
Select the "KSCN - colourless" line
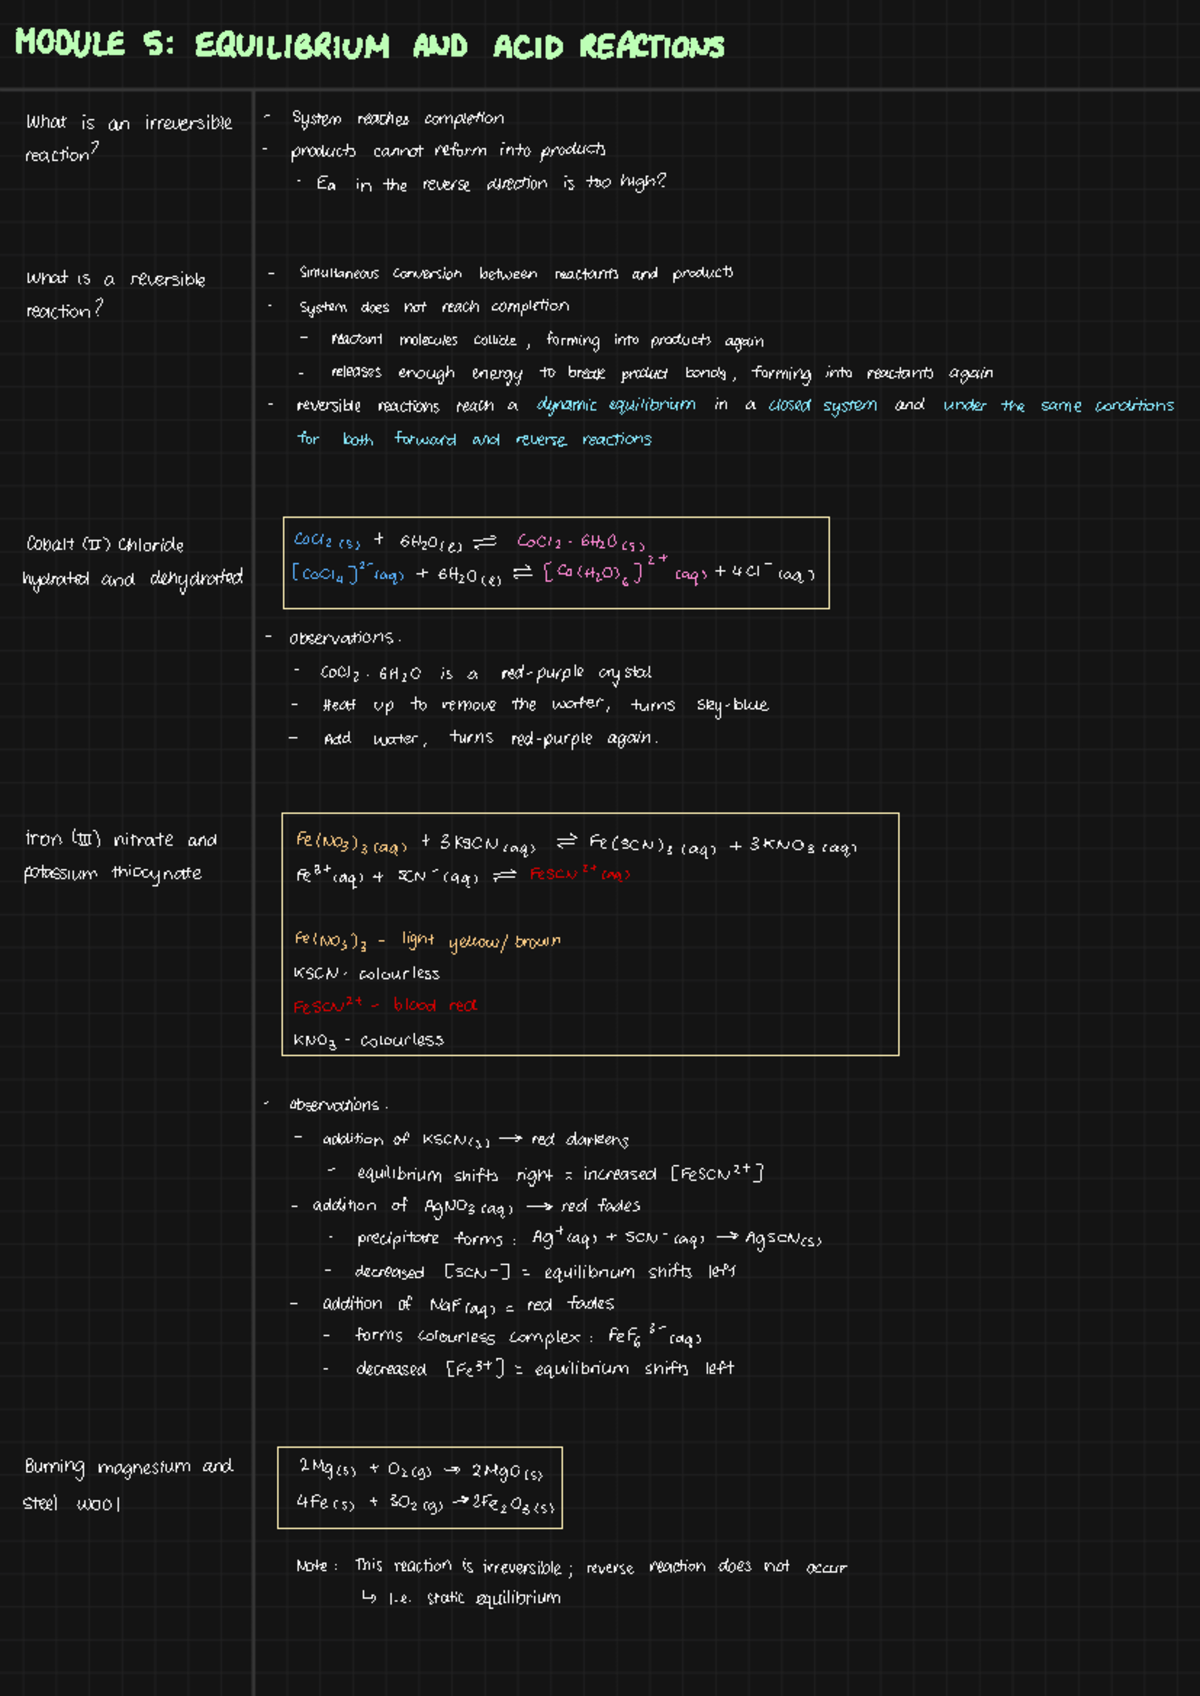point(366,973)
